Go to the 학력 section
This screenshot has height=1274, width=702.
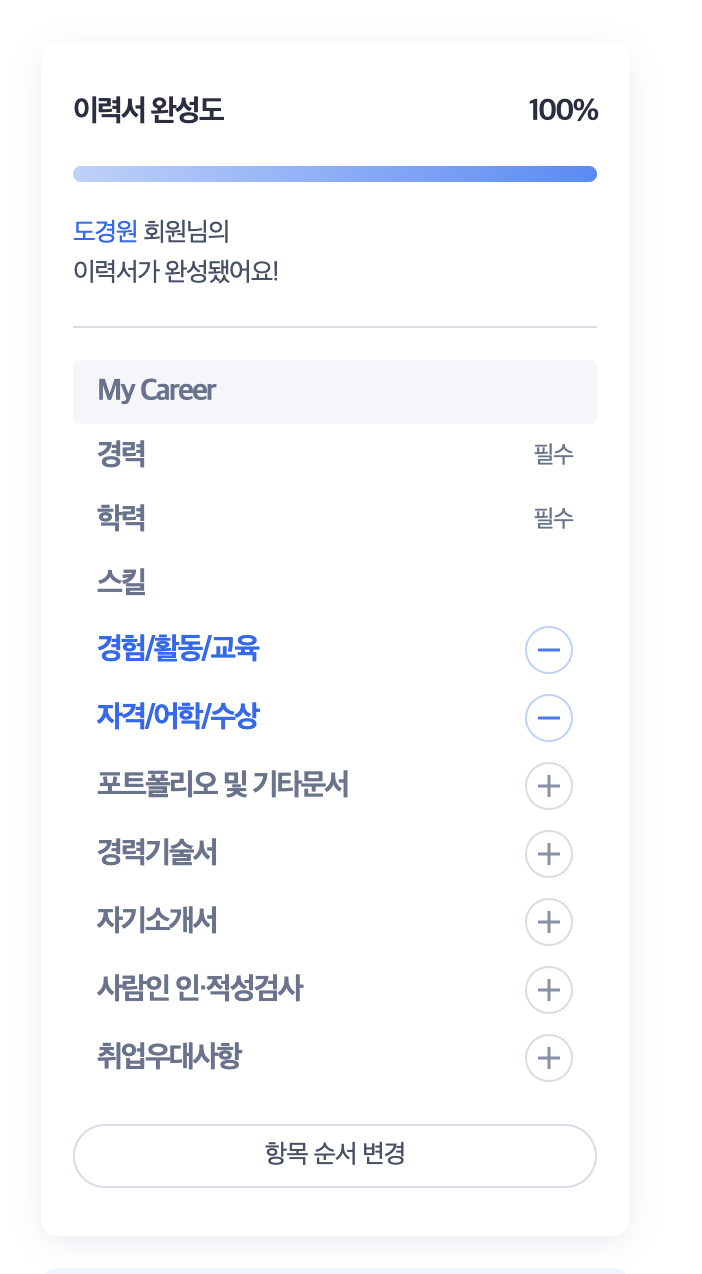tap(121, 518)
